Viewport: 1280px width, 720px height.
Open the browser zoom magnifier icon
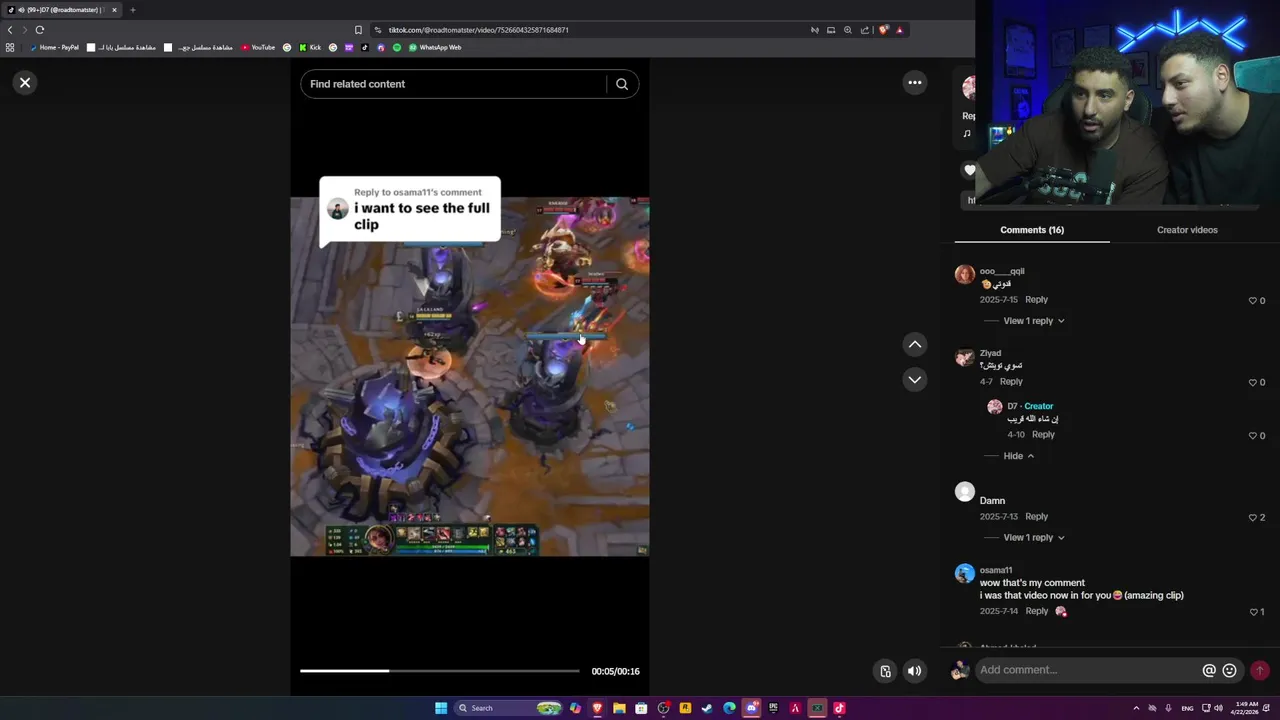848,30
